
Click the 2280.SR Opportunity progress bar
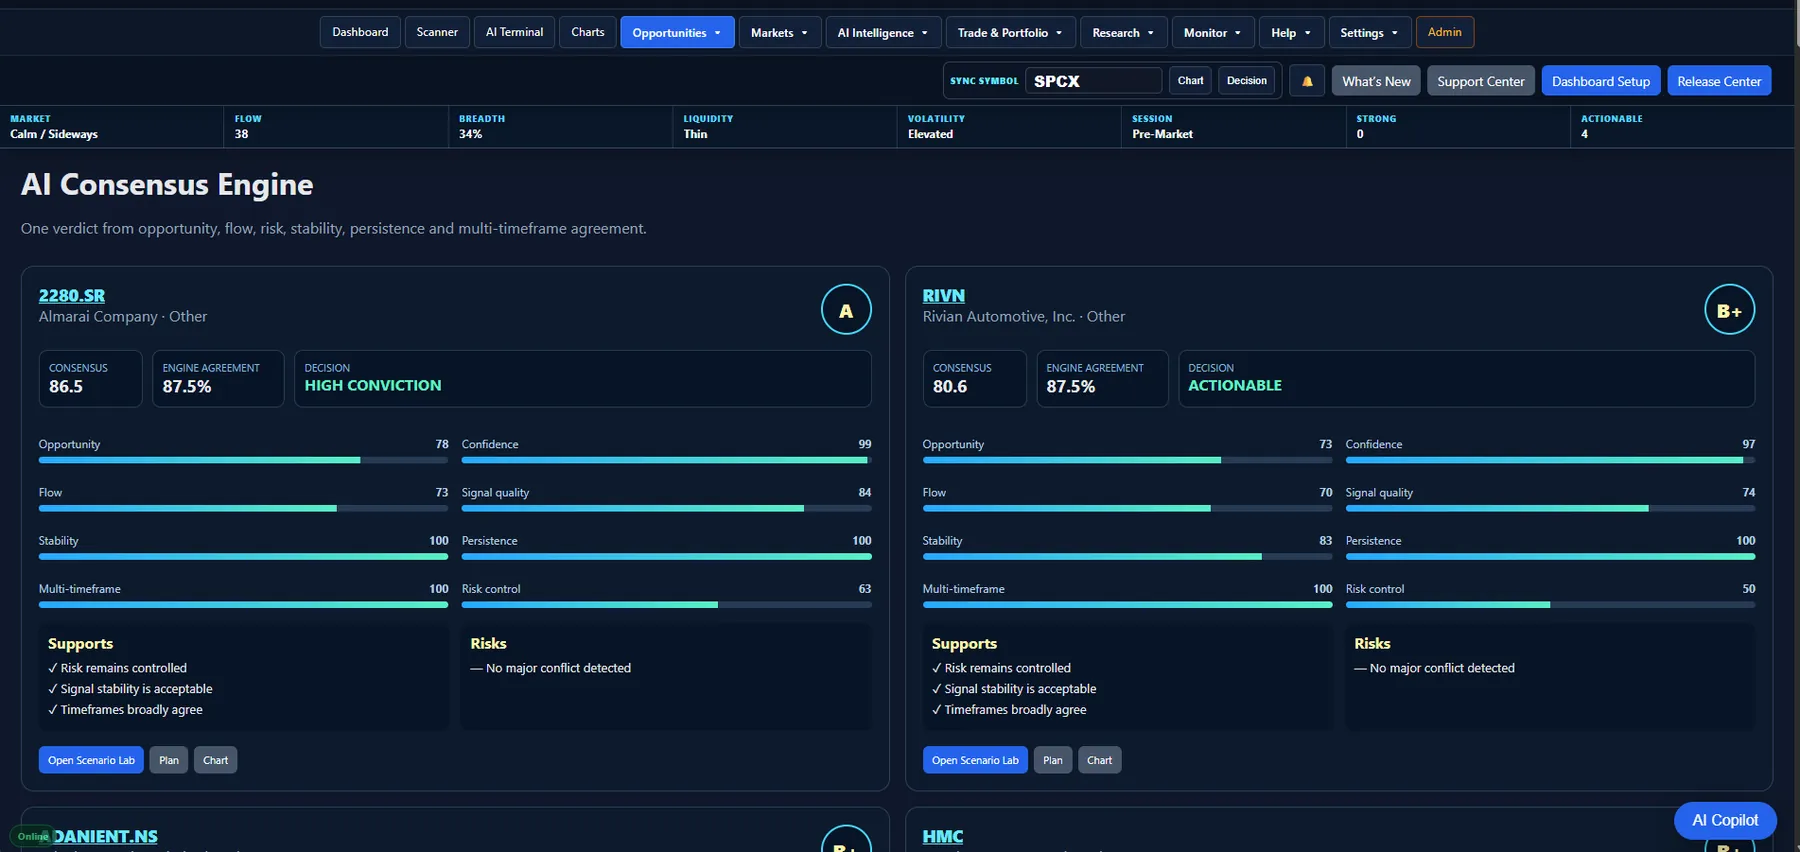click(x=243, y=460)
